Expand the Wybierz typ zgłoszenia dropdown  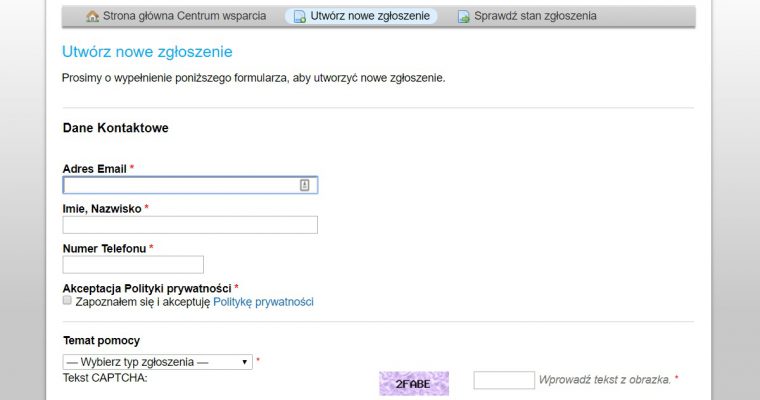[158, 362]
